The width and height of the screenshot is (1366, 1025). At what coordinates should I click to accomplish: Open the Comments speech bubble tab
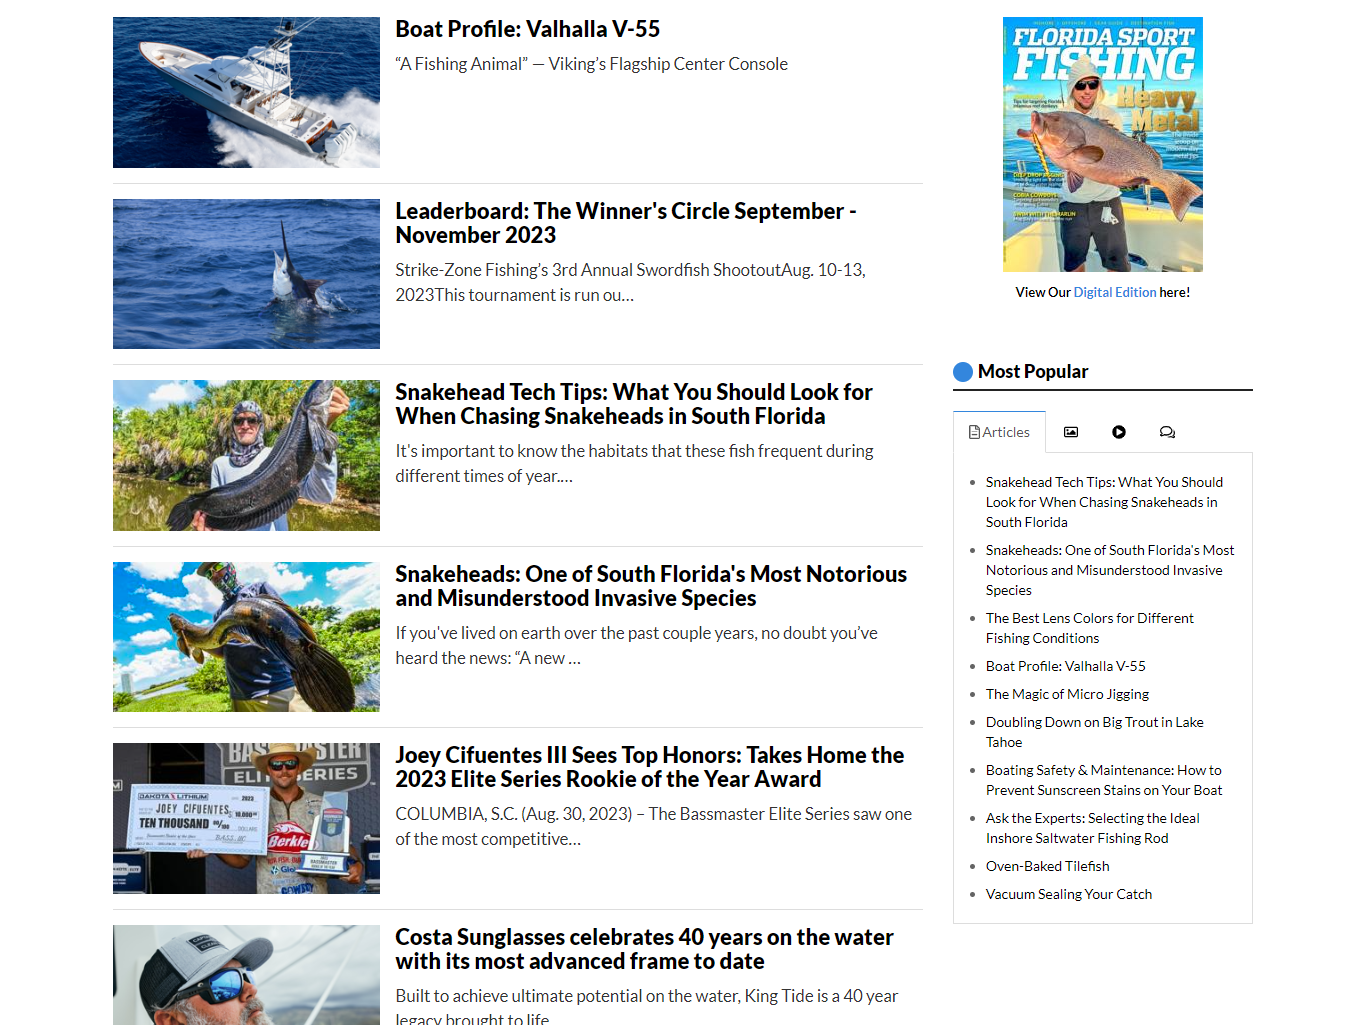[x=1167, y=432]
